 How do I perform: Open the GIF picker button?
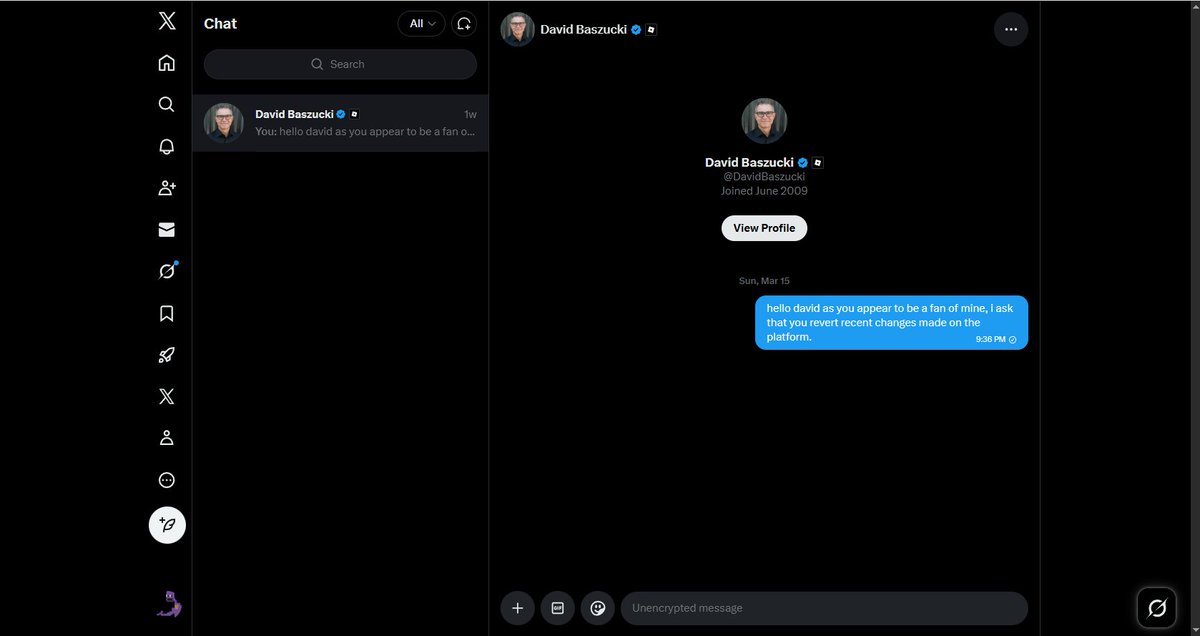557,608
